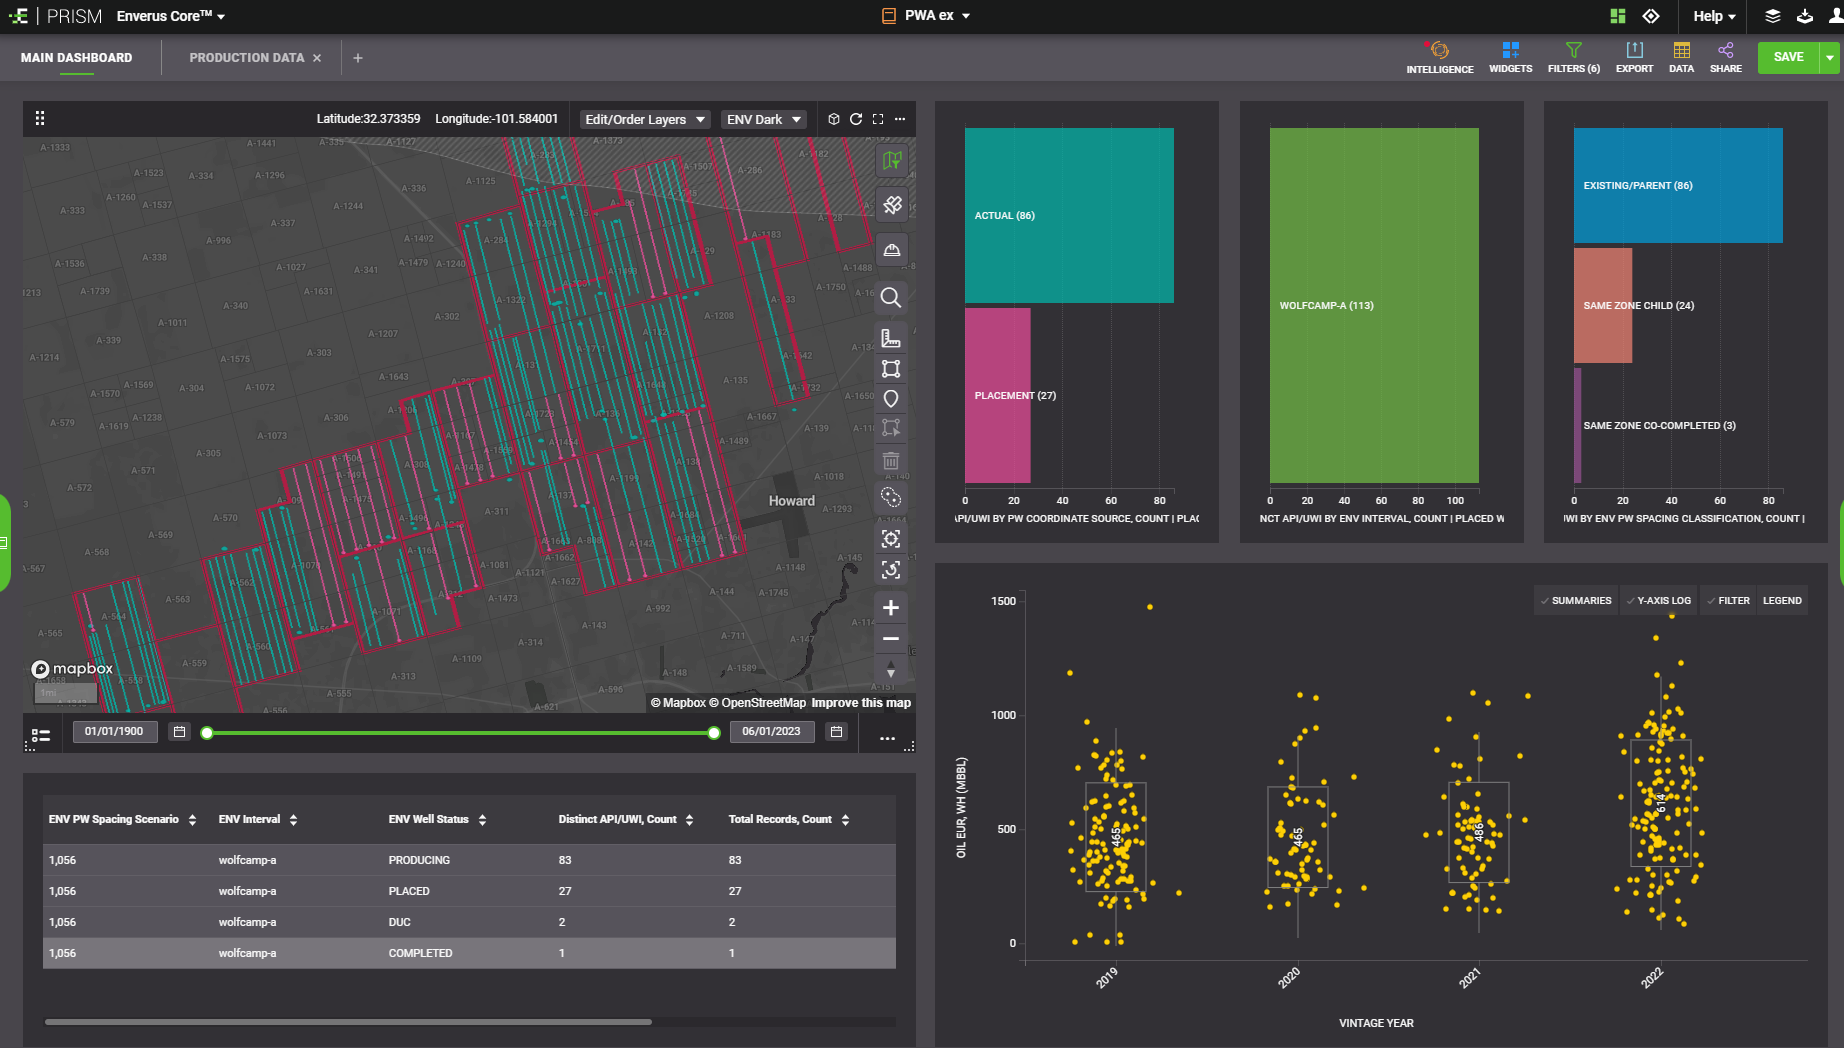Viewport: 1844px width, 1048px height.
Task: Toggle the Summaries option on scatter chart
Action: coord(1576,601)
